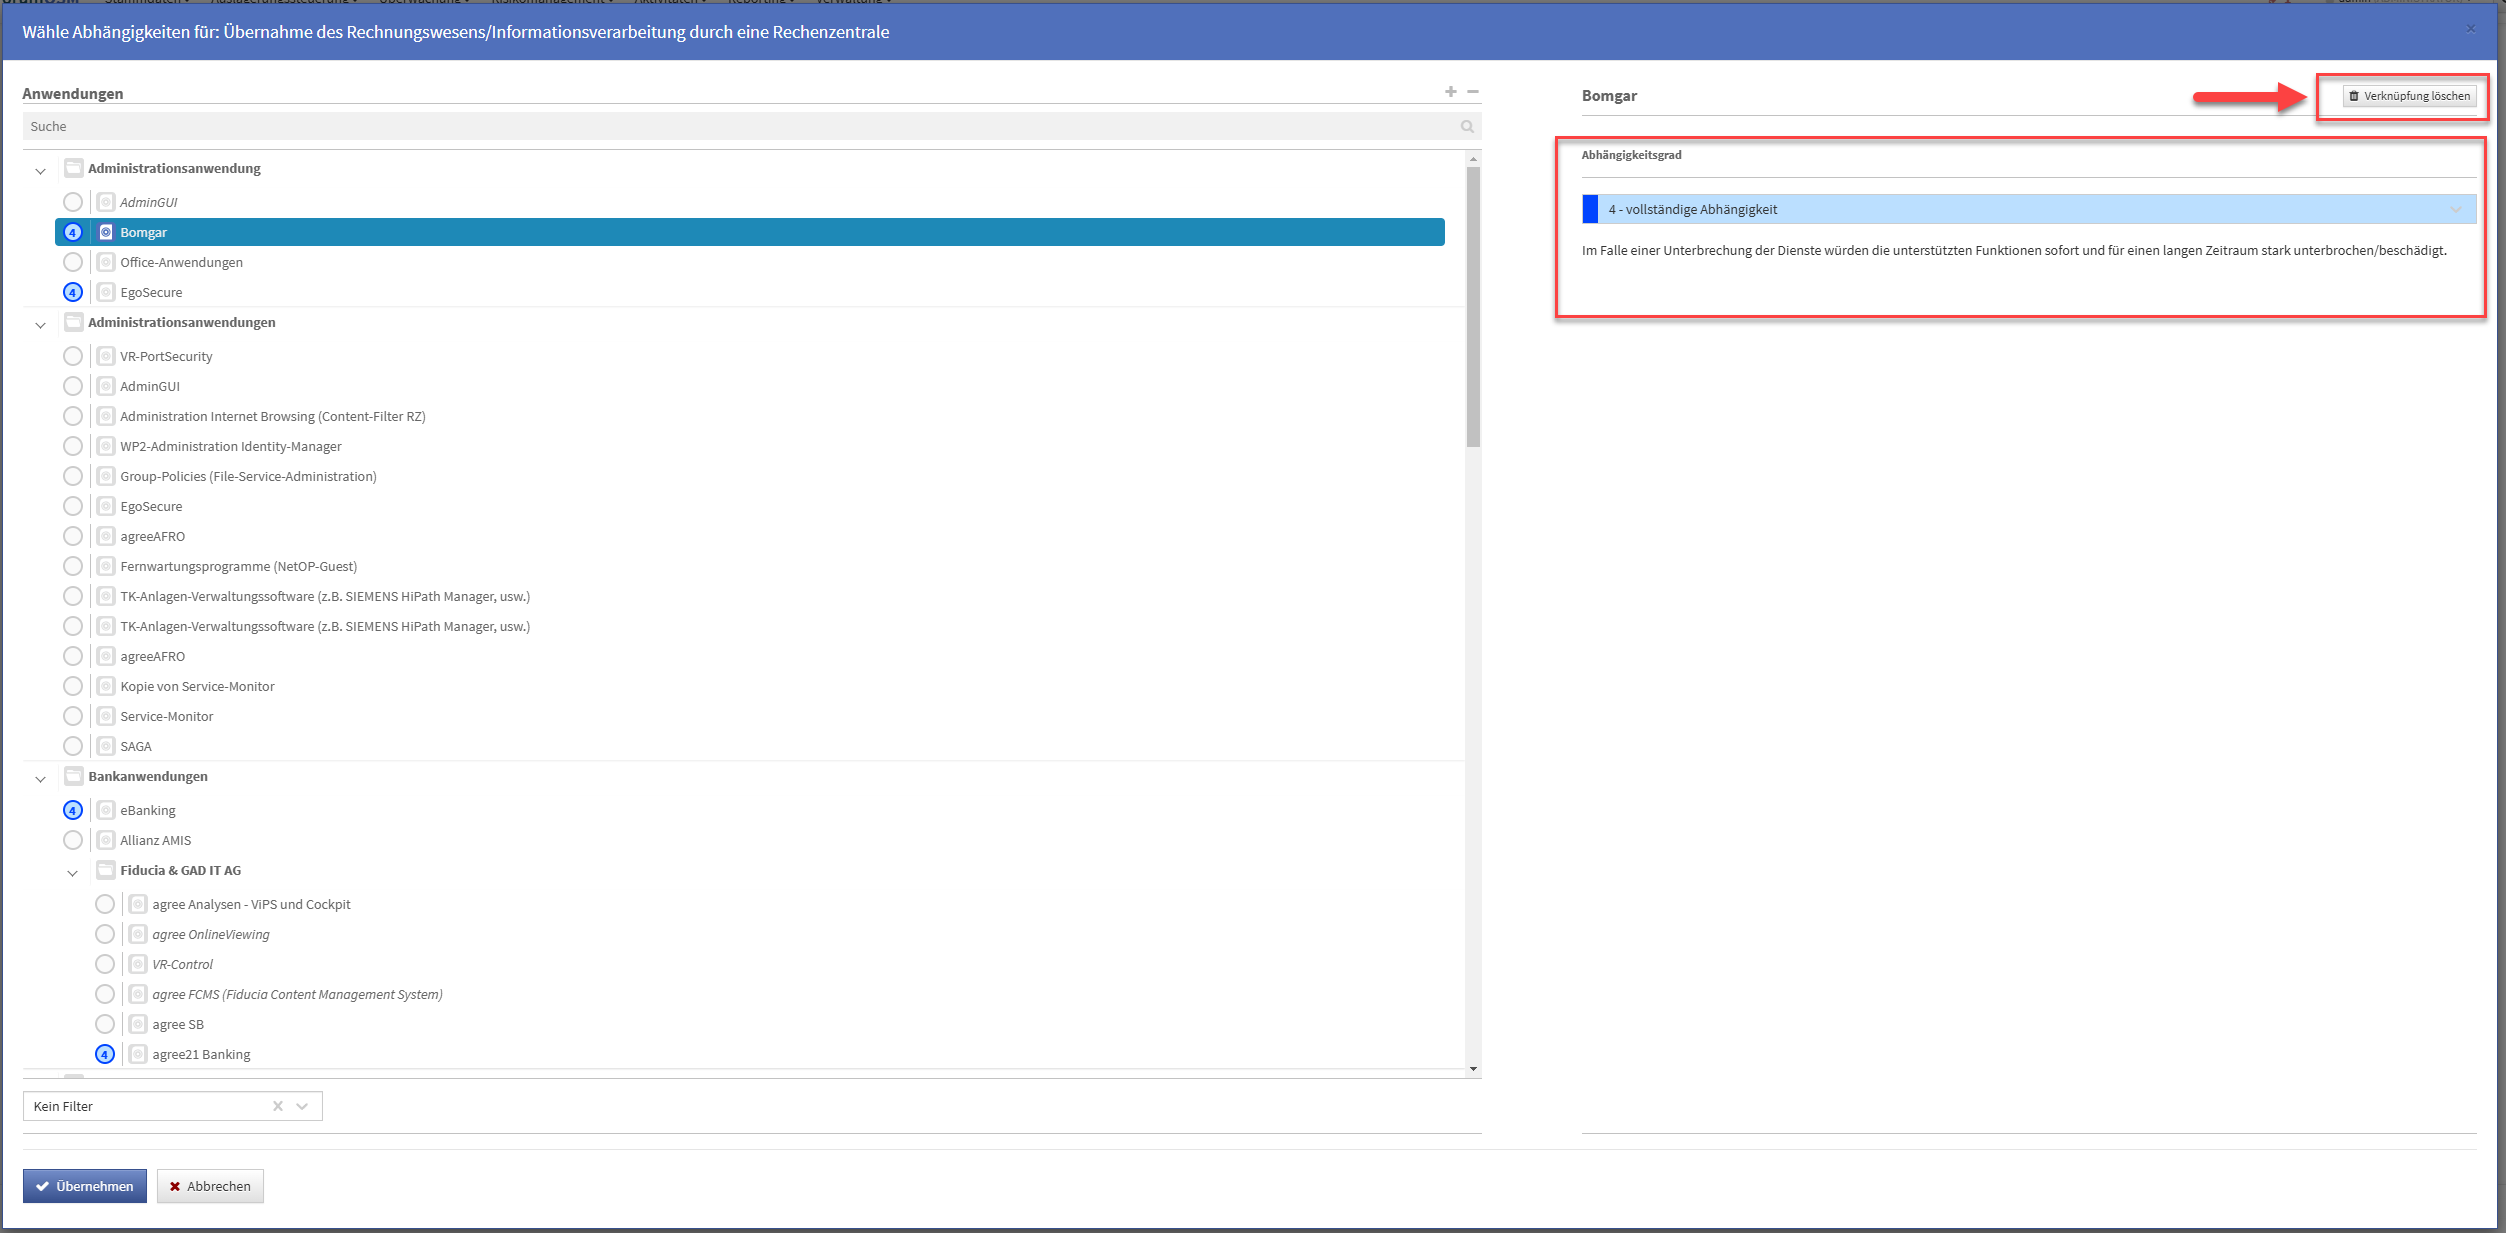Click the folder icon of Fiducia & GAD IT AG
This screenshot has width=2506, height=1233.
(105, 870)
